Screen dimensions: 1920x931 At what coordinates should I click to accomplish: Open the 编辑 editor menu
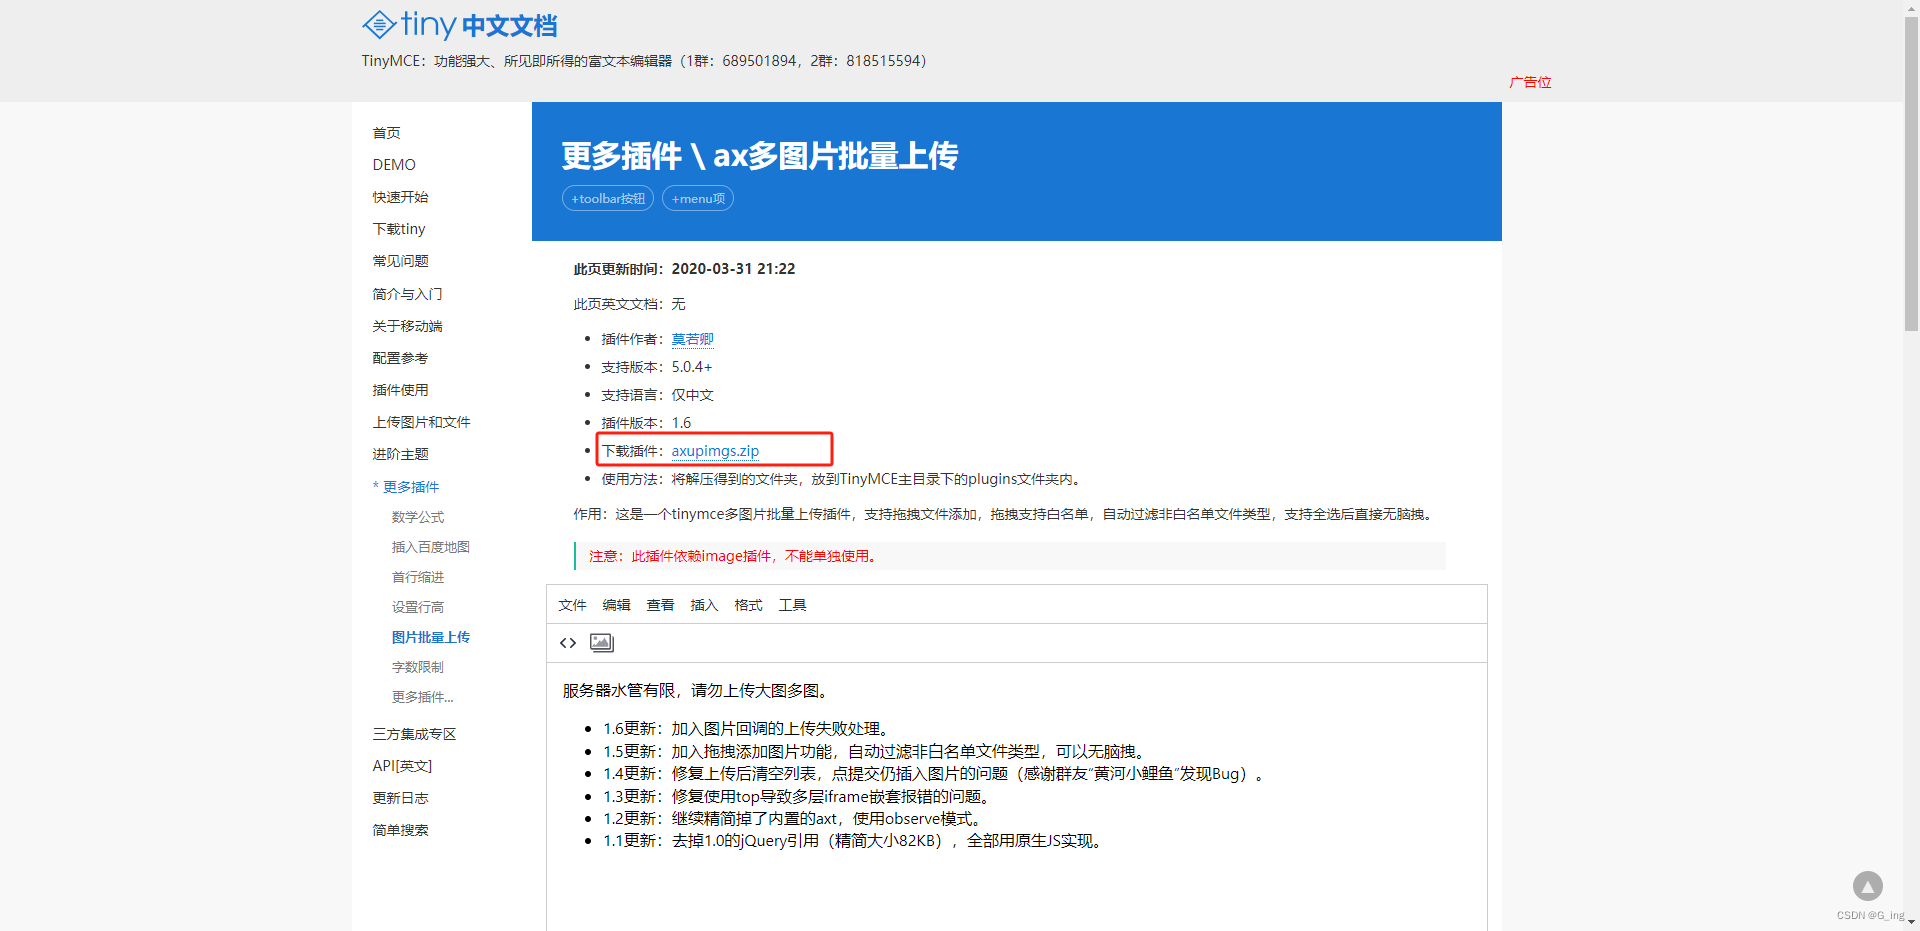(616, 605)
